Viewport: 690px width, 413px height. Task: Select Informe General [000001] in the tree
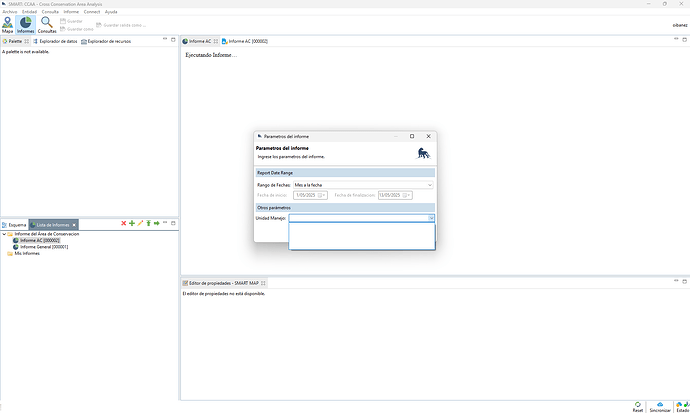coord(43,247)
